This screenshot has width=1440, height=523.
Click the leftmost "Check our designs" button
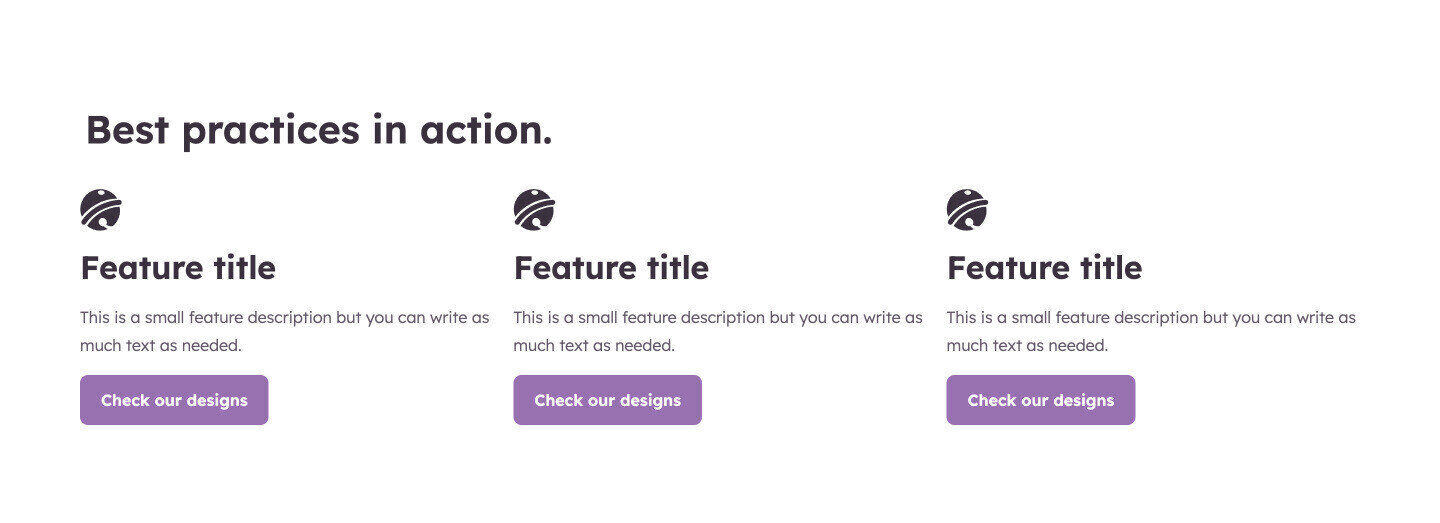174,400
